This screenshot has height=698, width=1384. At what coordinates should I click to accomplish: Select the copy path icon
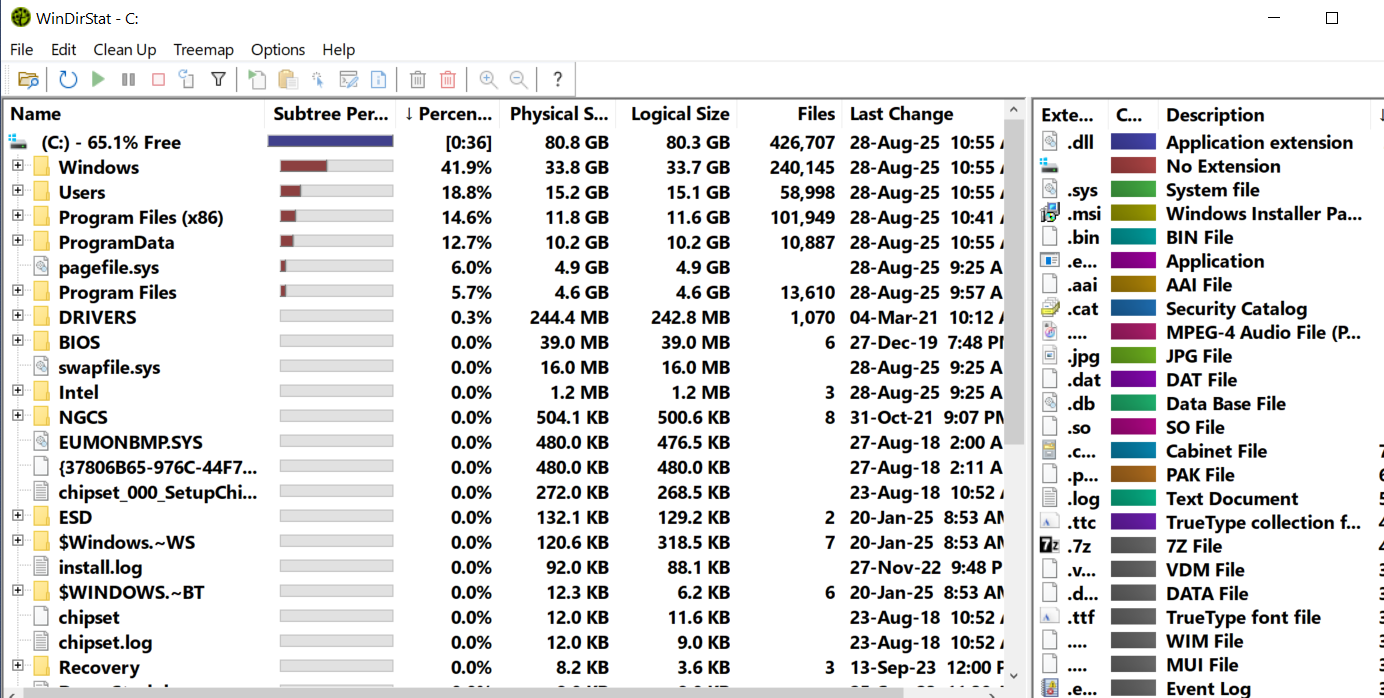(x=255, y=79)
